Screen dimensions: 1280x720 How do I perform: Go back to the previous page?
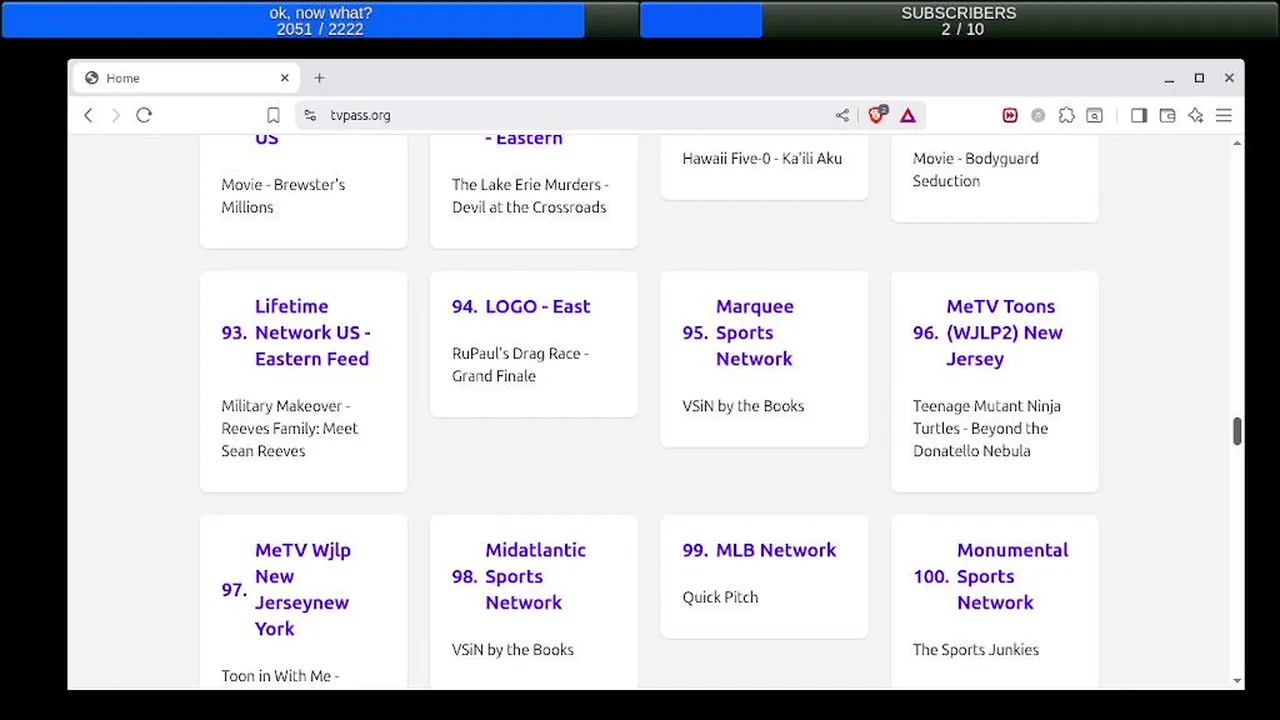click(x=88, y=115)
